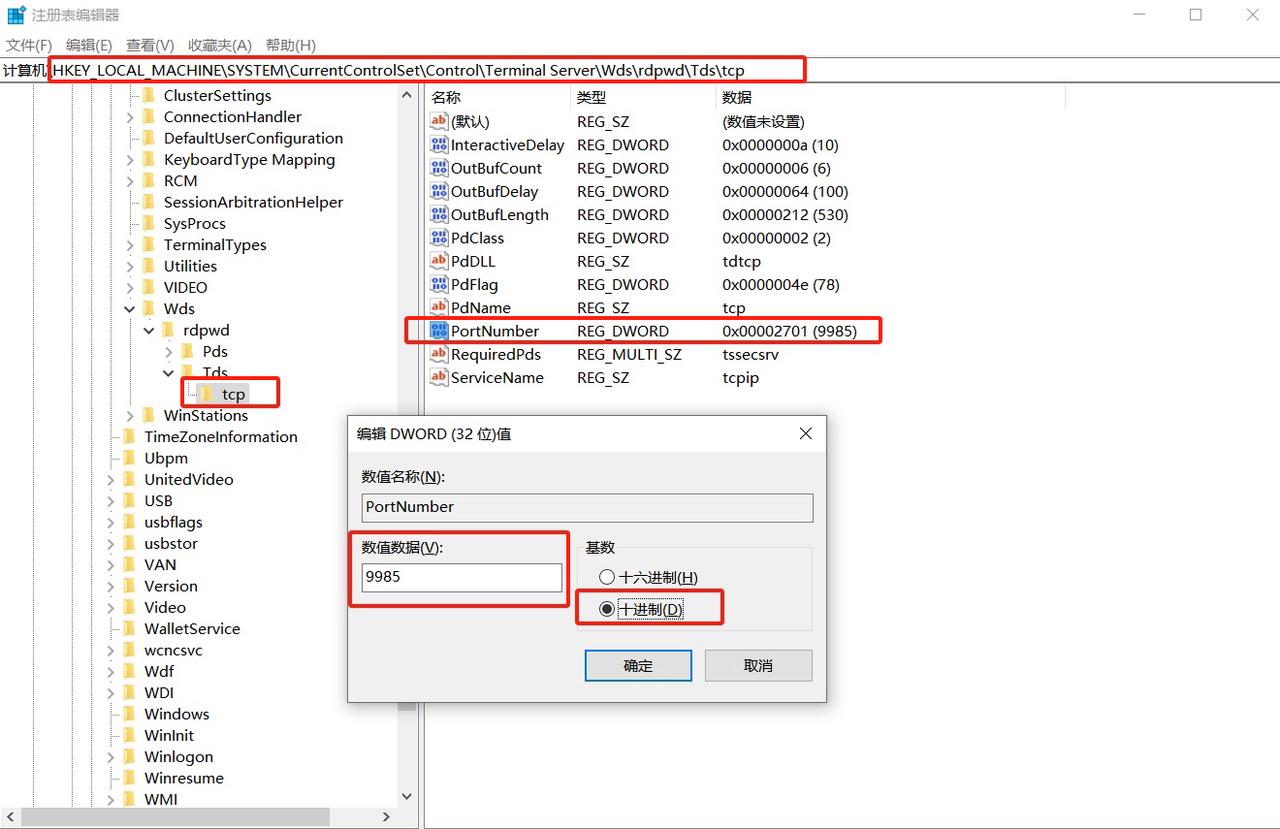Expand the Pds tree node
Image resolution: width=1280 pixels, height=829 pixels.
coord(169,352)
